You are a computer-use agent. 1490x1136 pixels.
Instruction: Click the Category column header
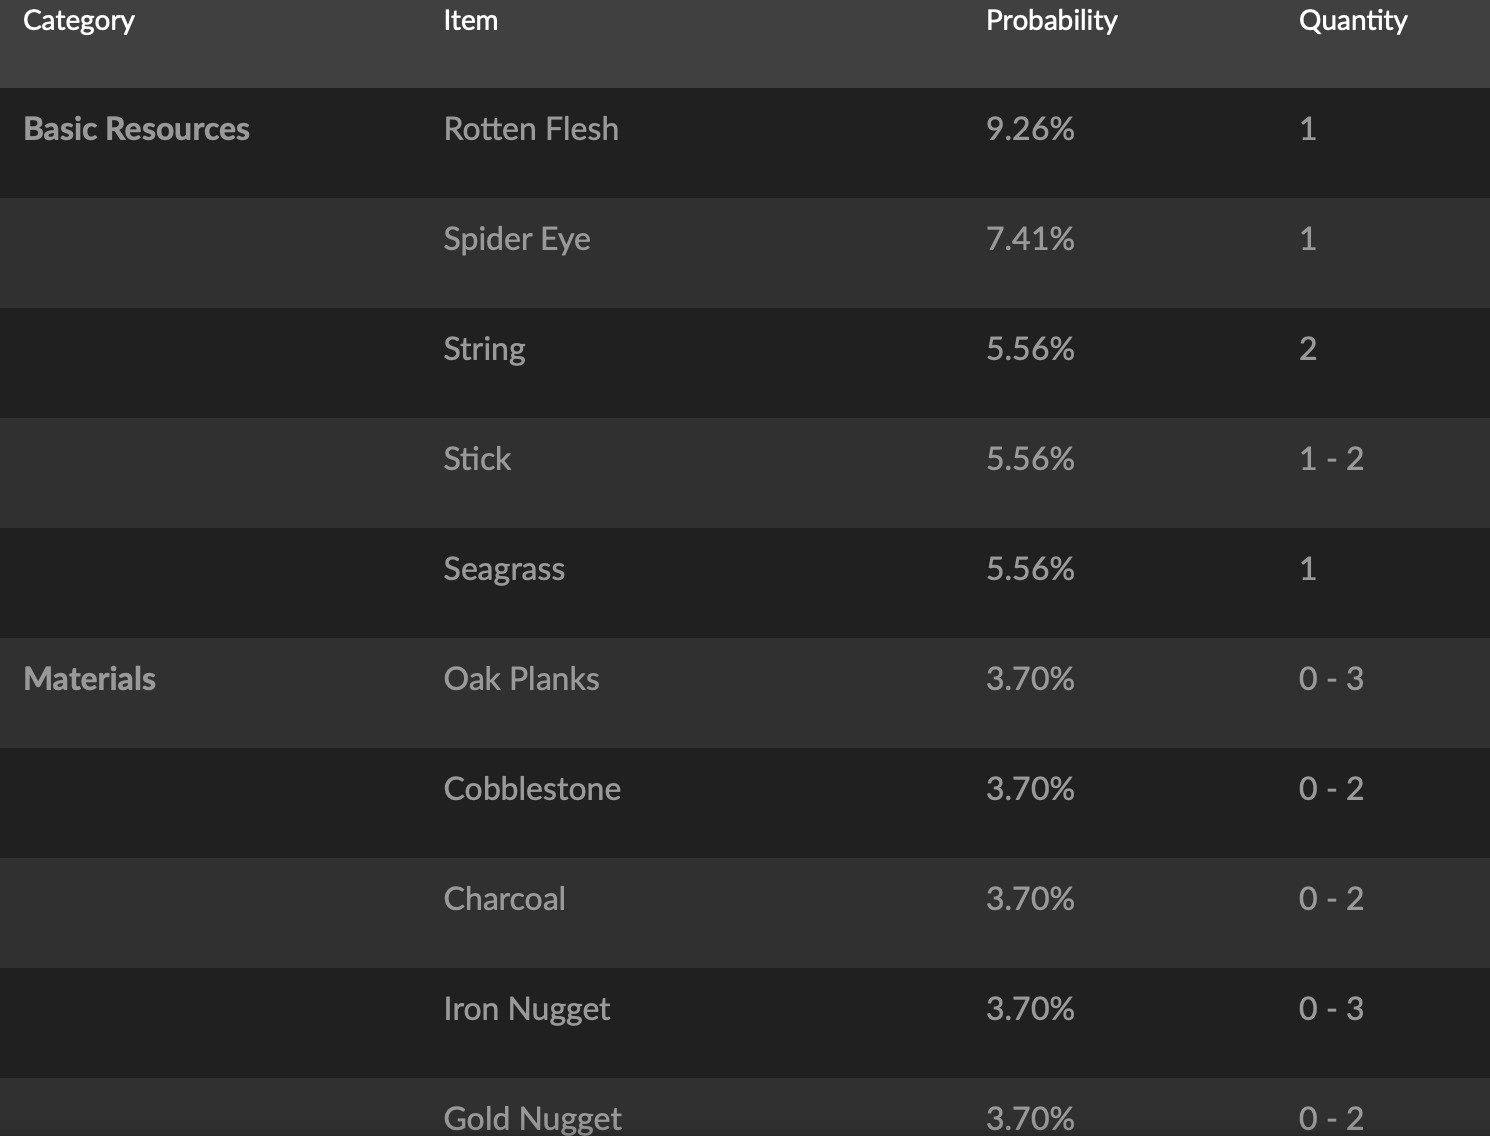[79, 21]
